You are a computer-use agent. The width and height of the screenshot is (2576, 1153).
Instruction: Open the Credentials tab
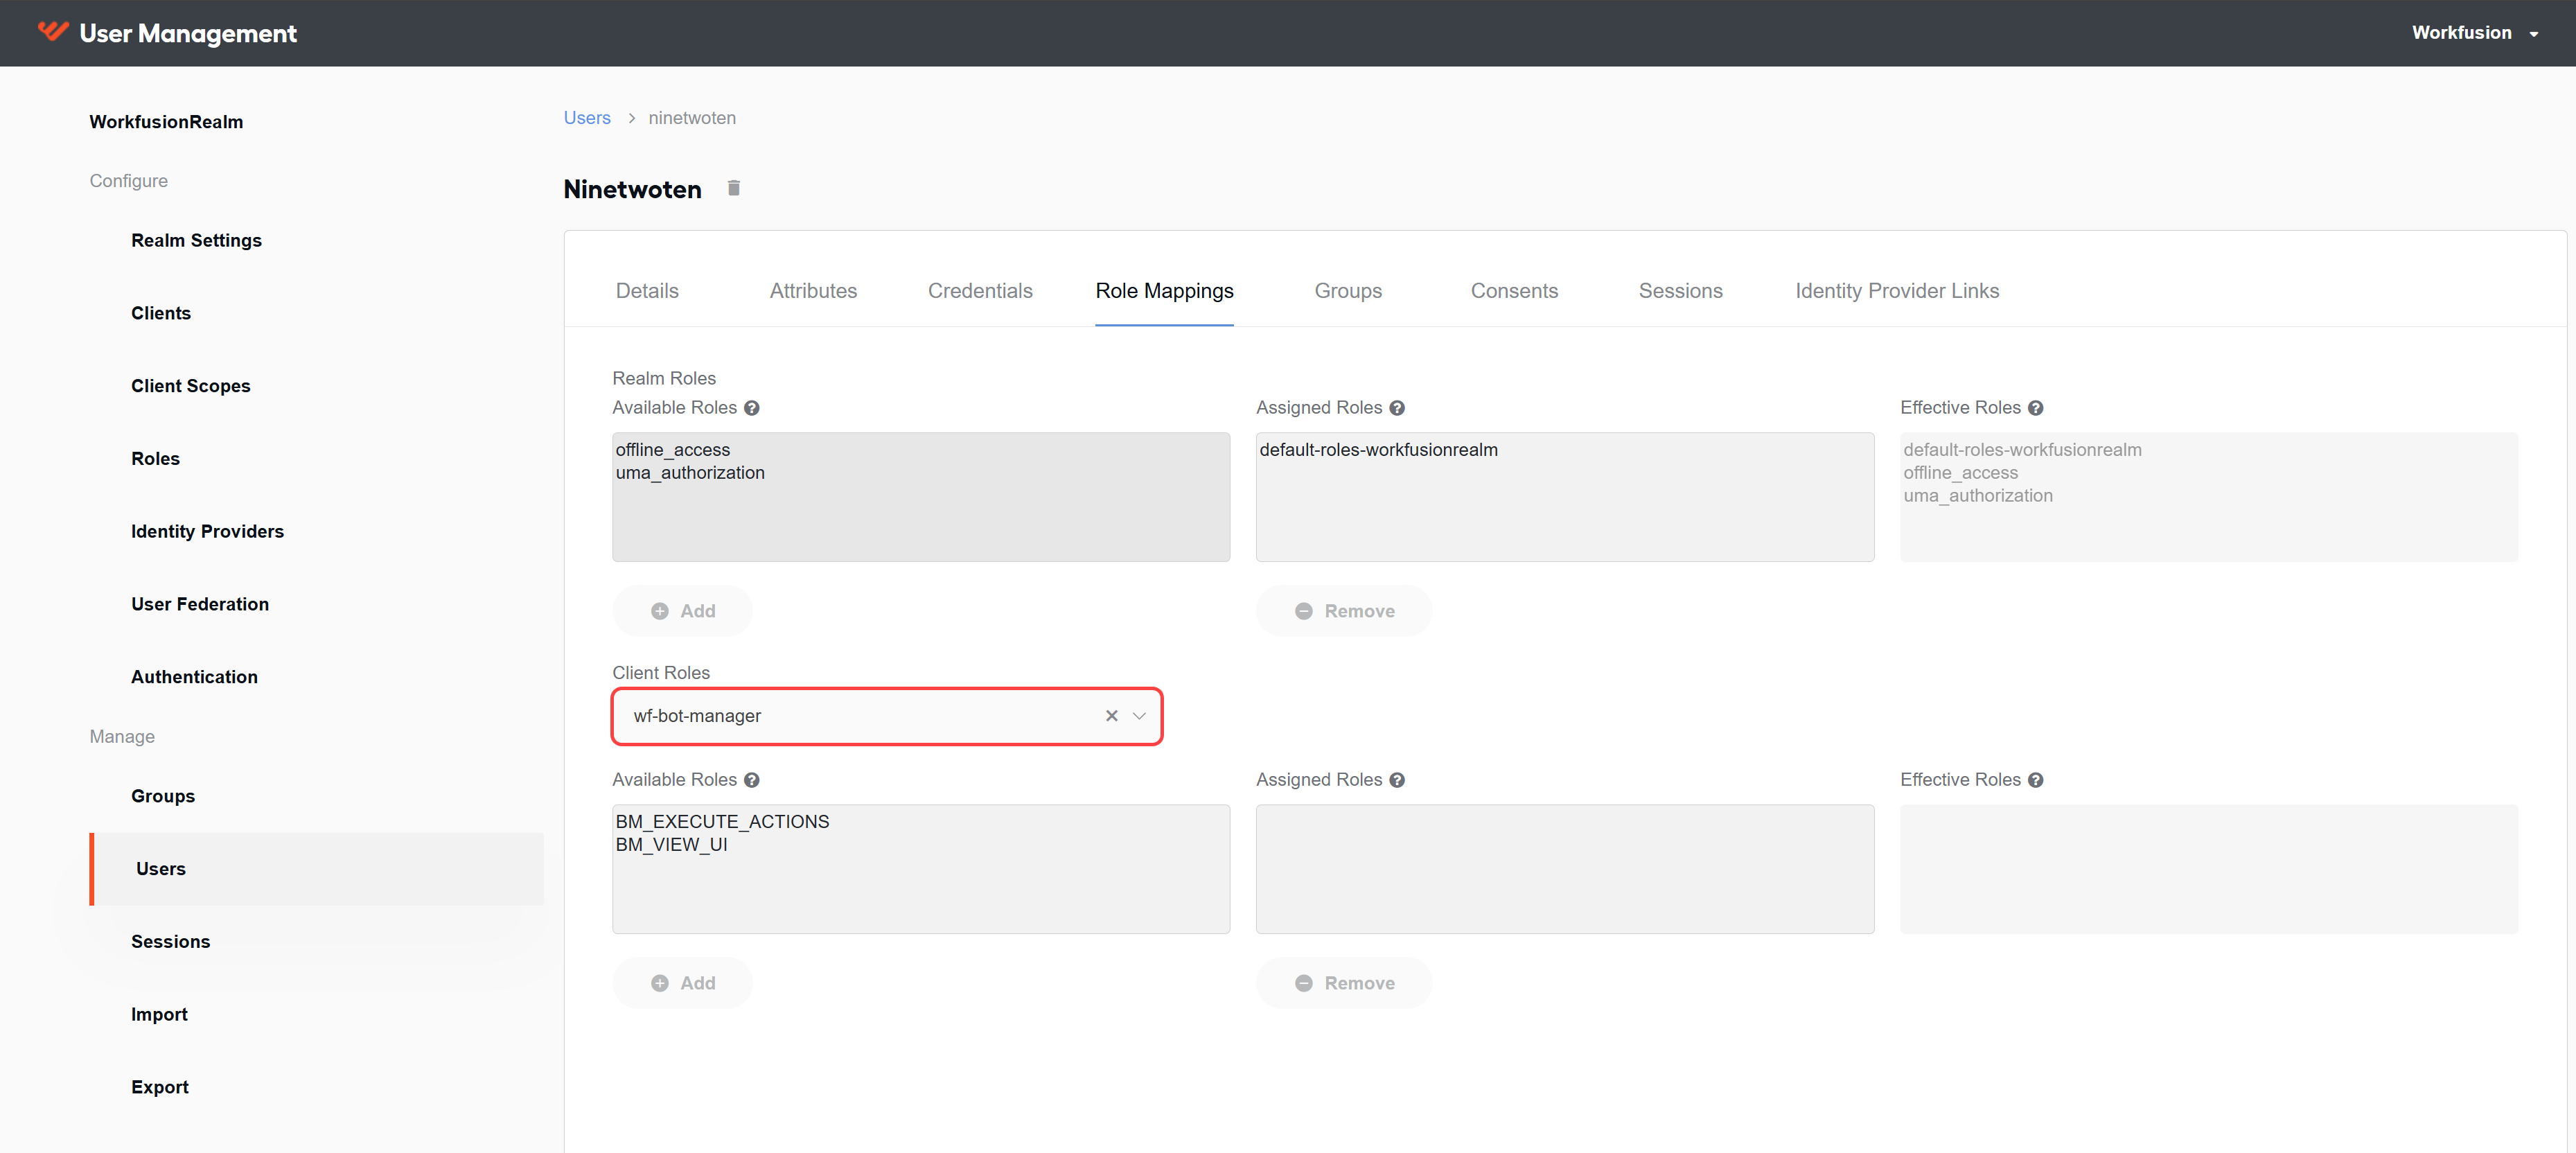coord(980,291)
